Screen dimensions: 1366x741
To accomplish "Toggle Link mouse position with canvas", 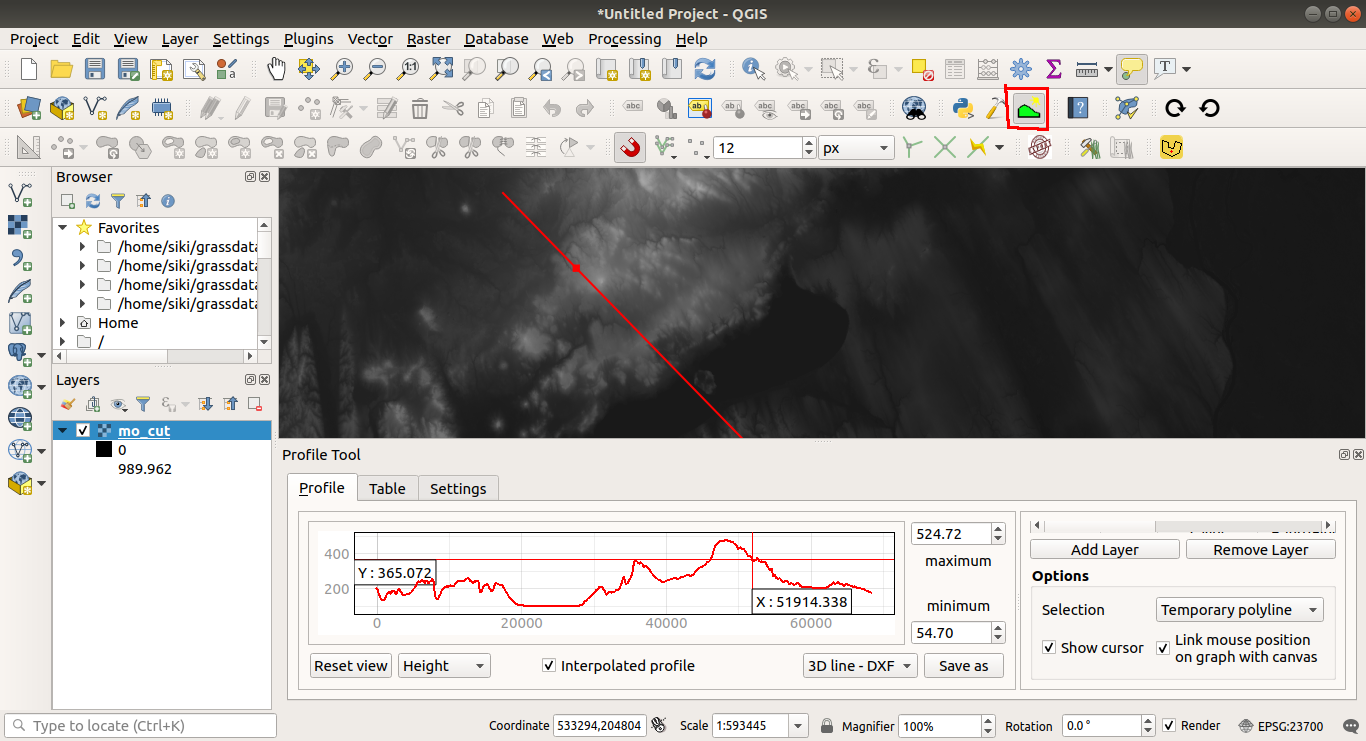I will tap(1163, 648).
